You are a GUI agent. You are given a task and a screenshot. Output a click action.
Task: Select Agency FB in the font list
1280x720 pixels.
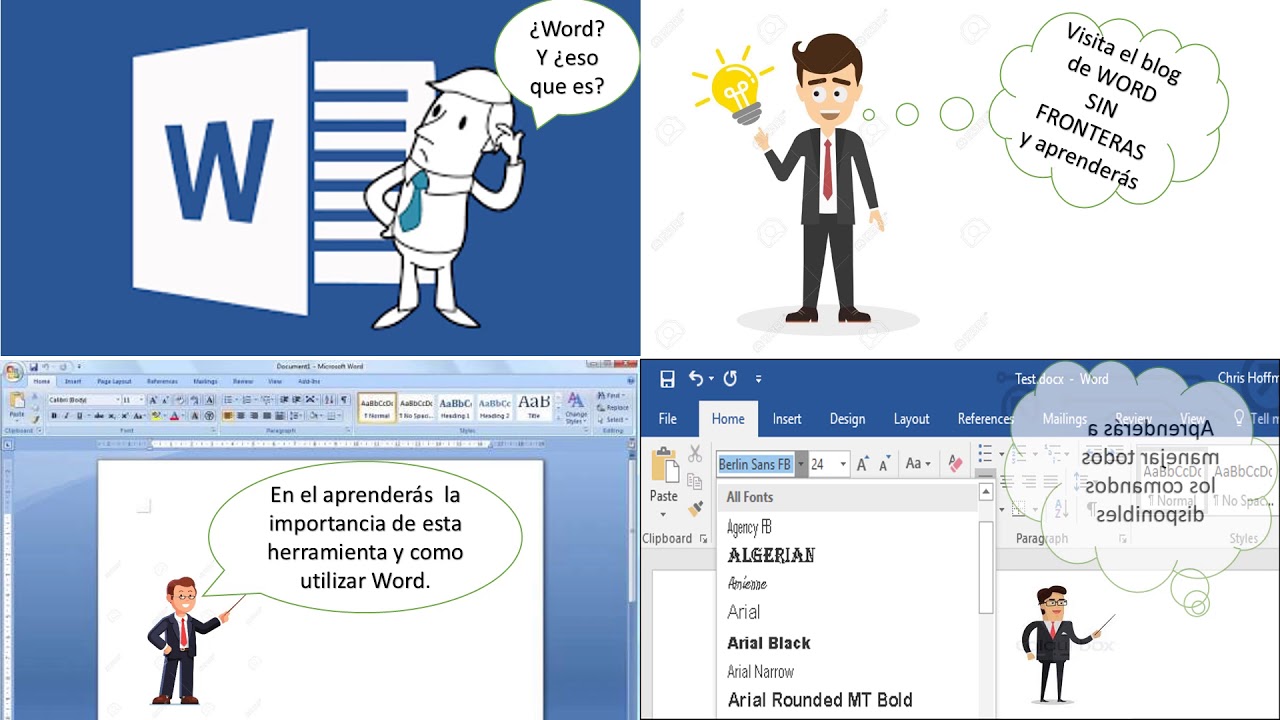click(749, 527)
